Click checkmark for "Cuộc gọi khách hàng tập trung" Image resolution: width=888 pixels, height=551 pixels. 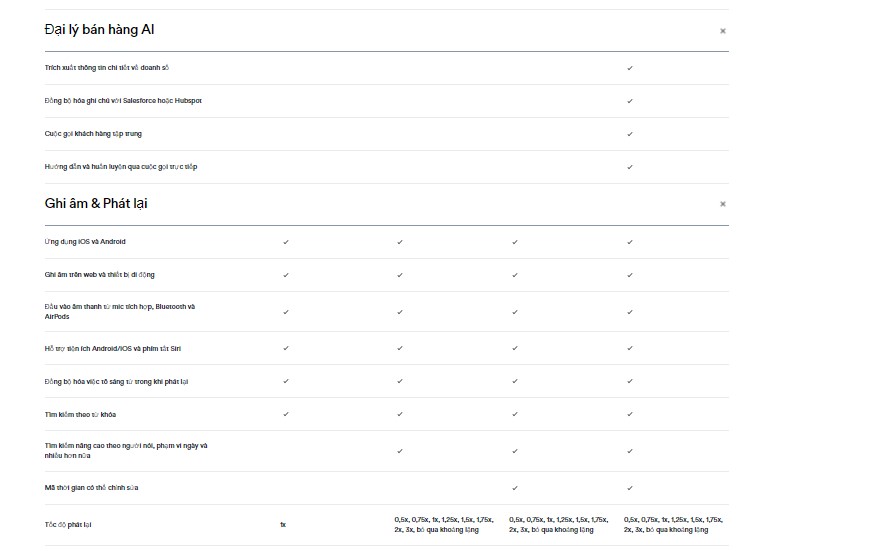click(630, 134)
